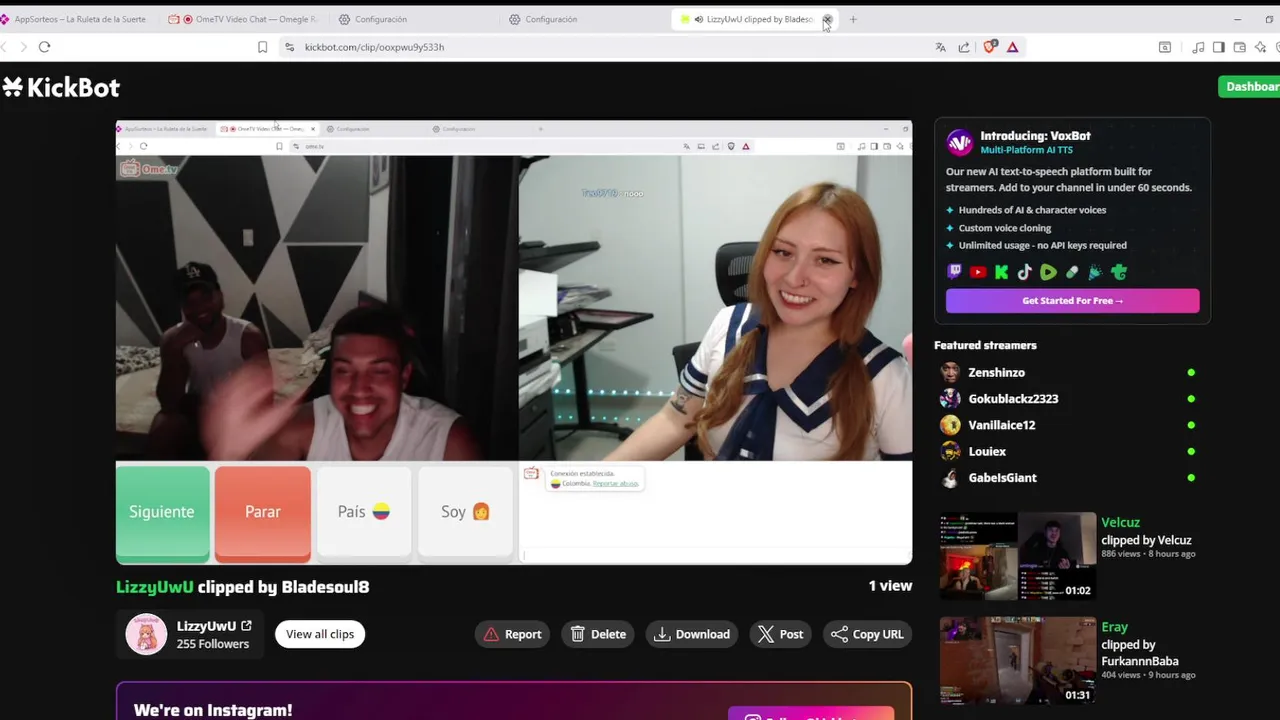Click the TikTok platform icon
The height and width of the screenshot is (720, 1280).
pyautogui.click(x=1024, y=272)
